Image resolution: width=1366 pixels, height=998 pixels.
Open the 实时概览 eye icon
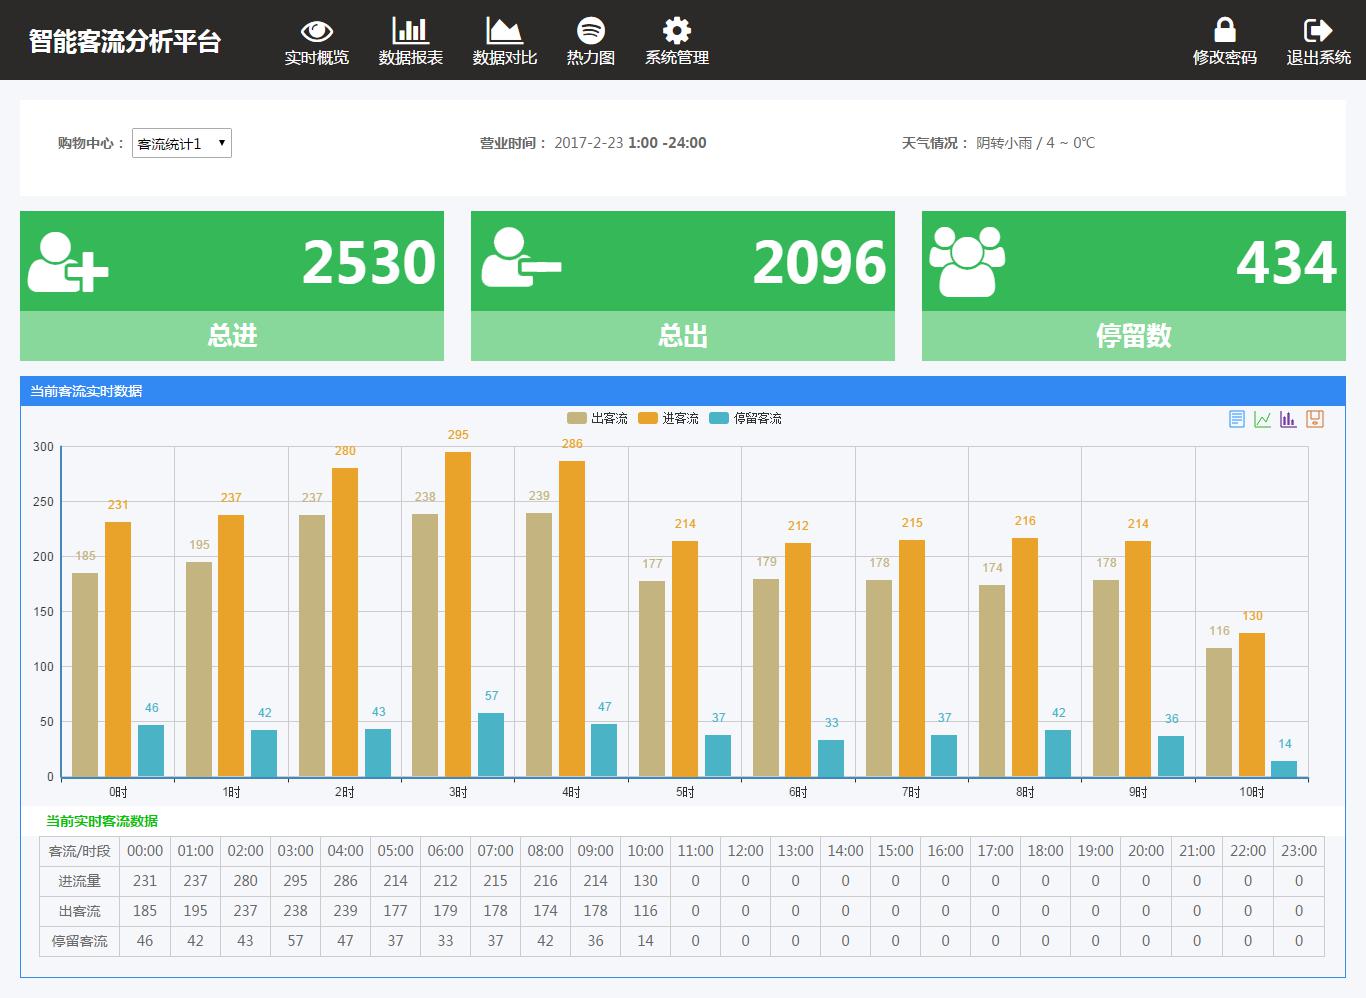[317, 31]
